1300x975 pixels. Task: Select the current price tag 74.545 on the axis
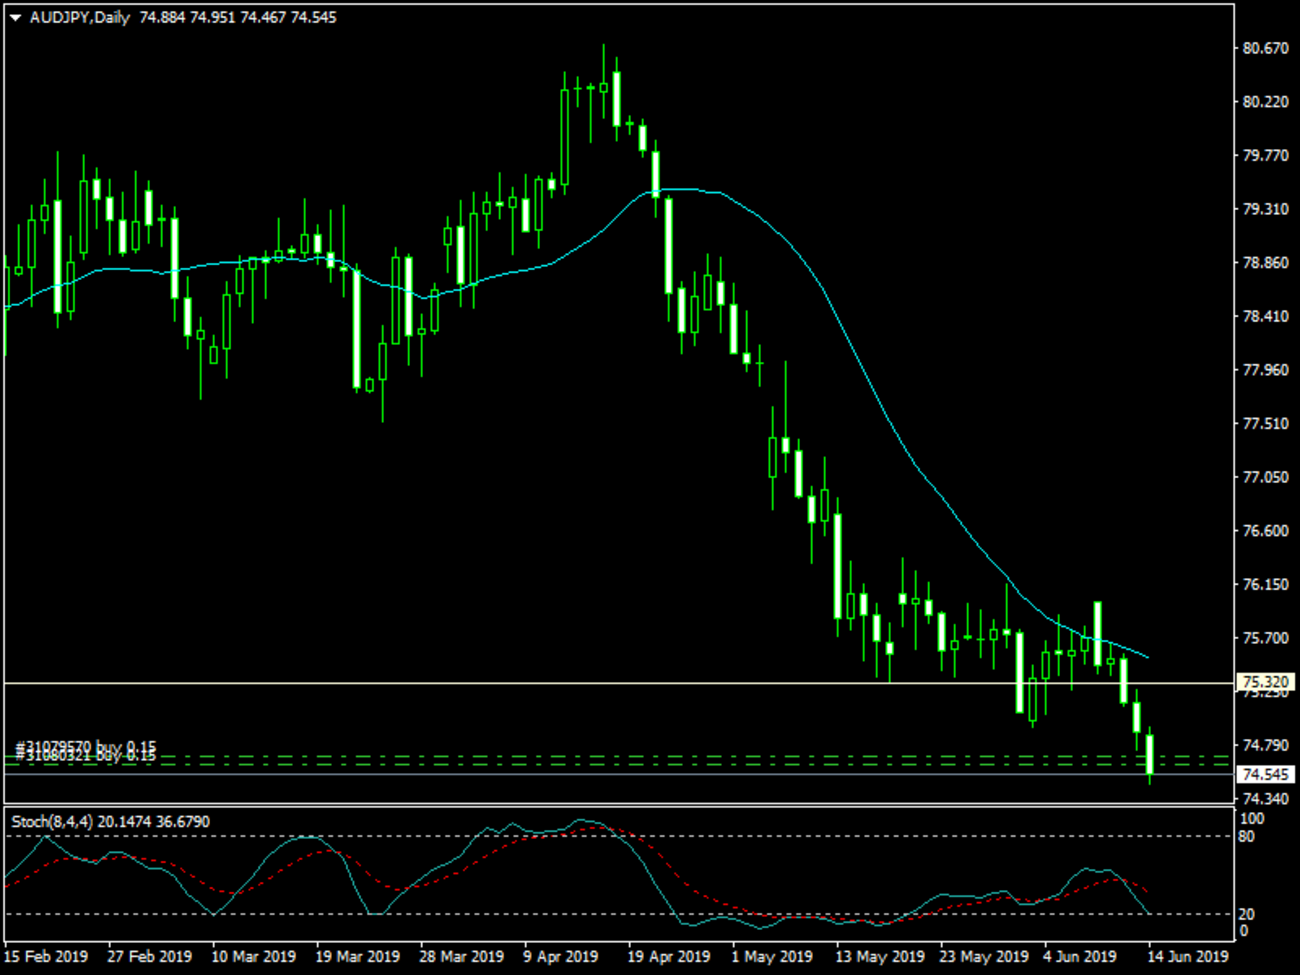tap(1266, 774)
